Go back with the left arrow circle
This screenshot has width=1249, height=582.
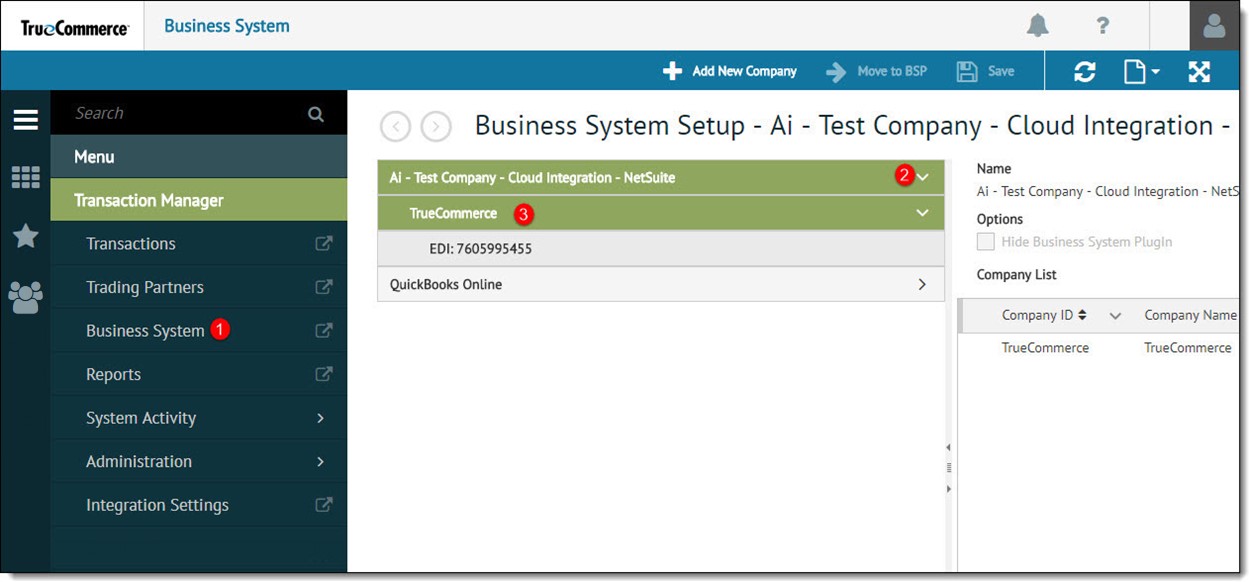pyautogui.click(x=396, y=127)
